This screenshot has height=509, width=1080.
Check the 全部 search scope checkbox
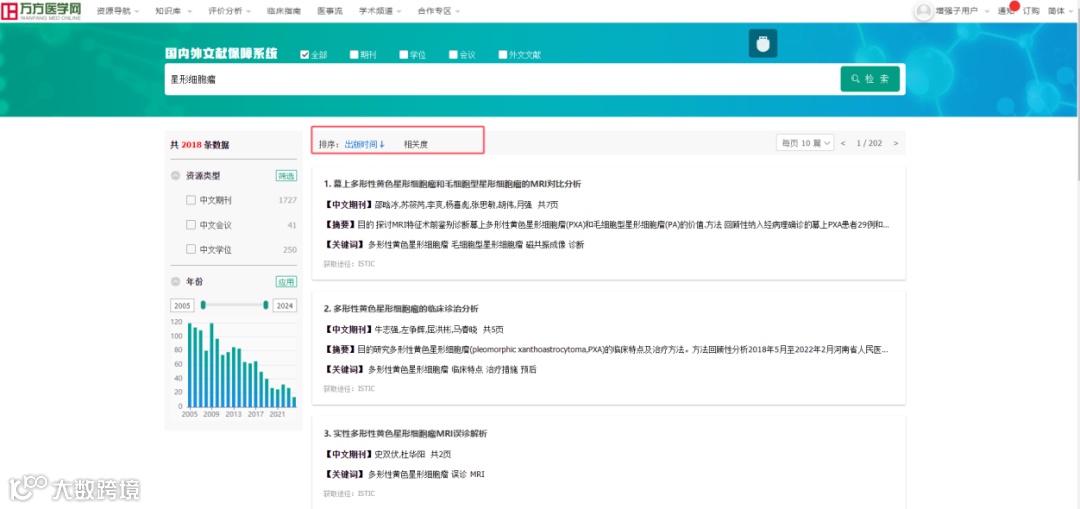click(305, 54)
